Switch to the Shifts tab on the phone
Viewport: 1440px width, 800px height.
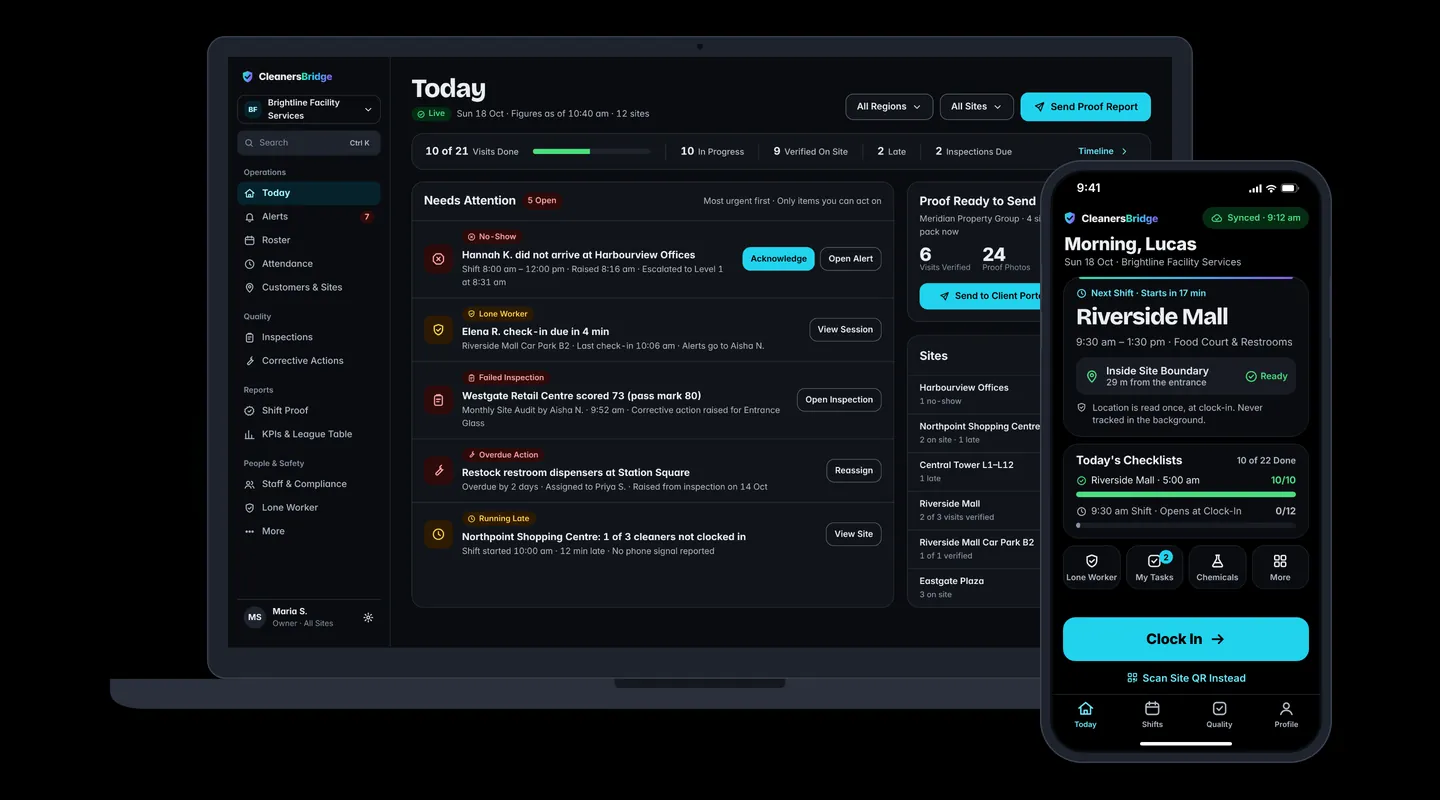point(1152,715)
